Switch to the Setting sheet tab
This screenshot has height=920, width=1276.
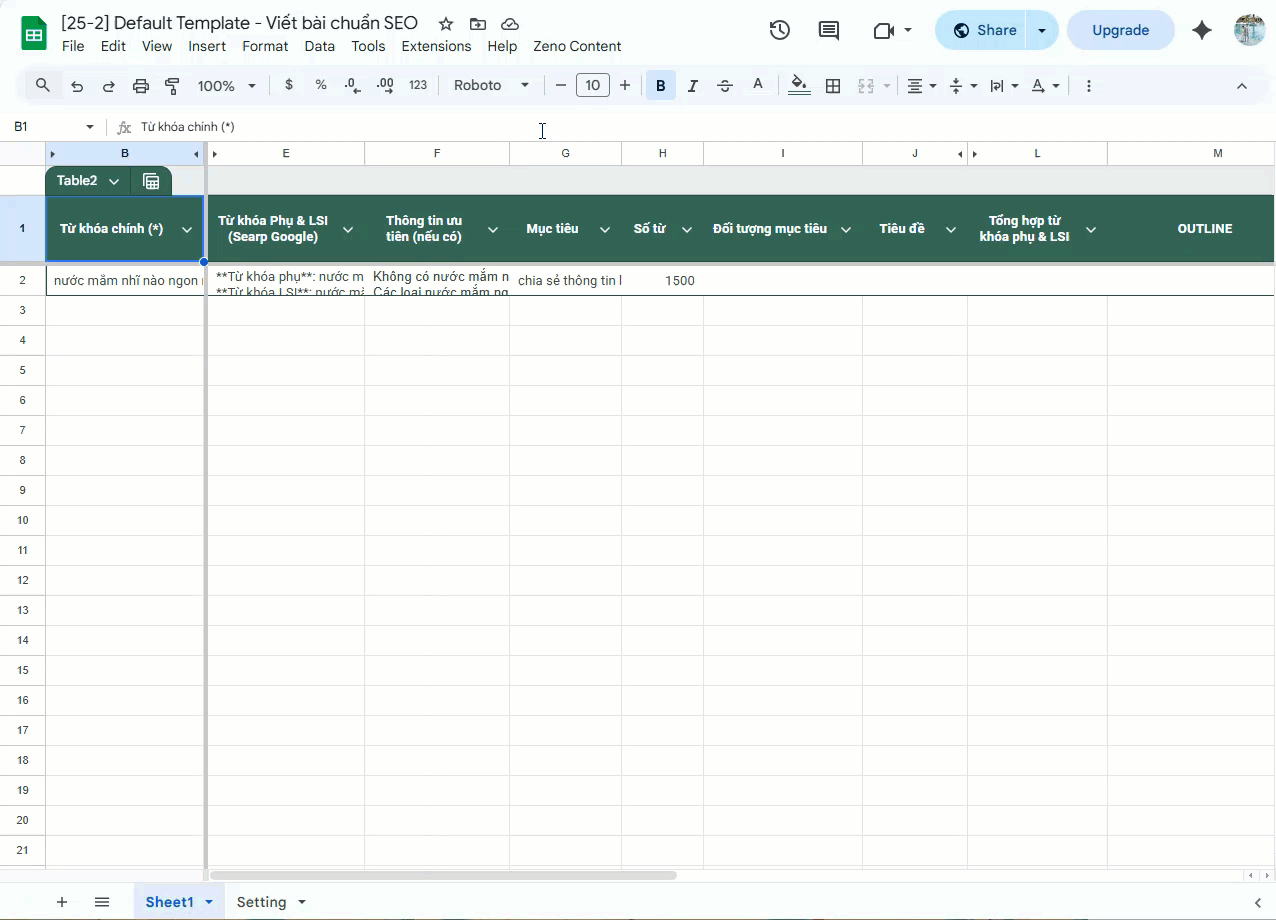(x=262, y=902)
